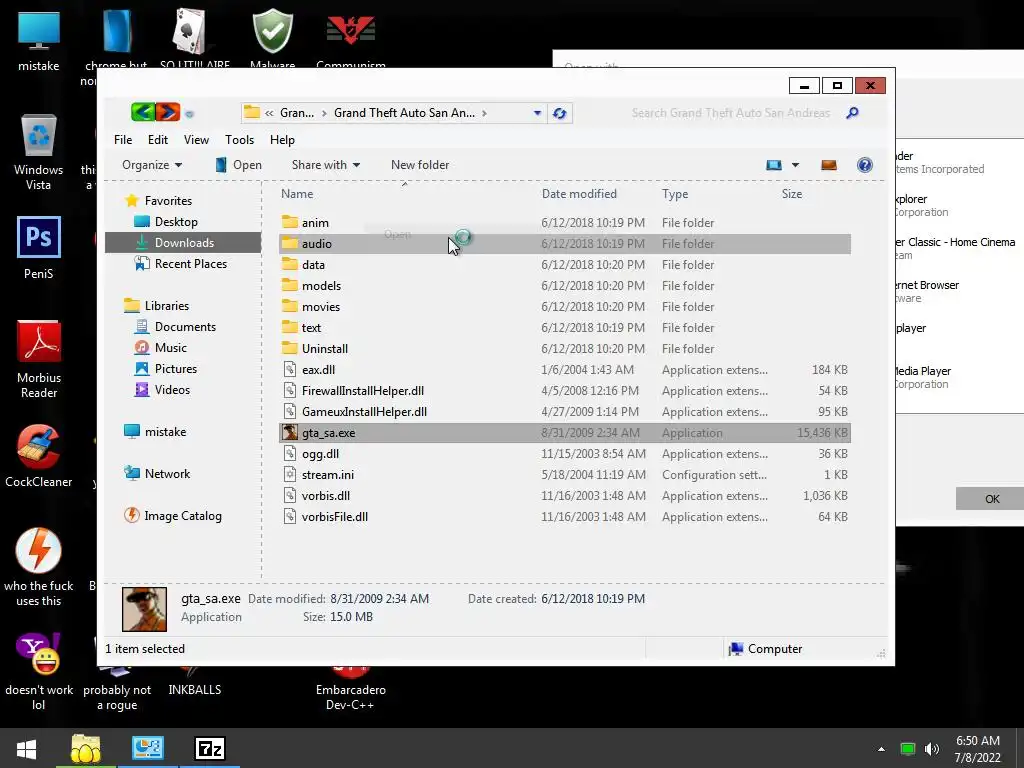Open the Documents library
The width and height of the screenshot is (1024, 768).
(x=185, y=327)
